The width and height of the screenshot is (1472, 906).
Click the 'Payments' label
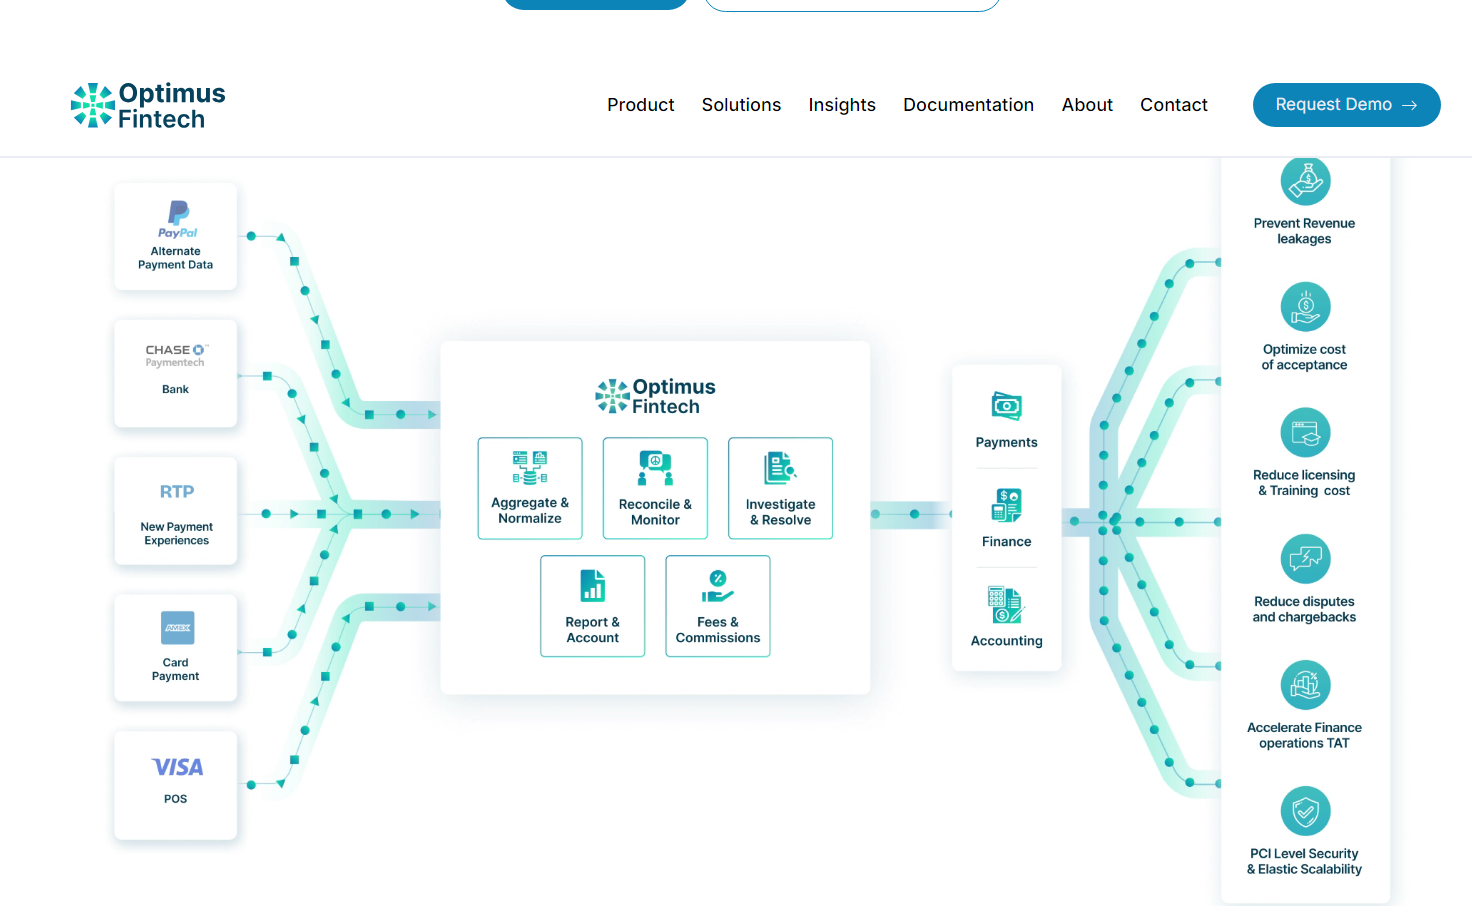[x=1007, y=442]
